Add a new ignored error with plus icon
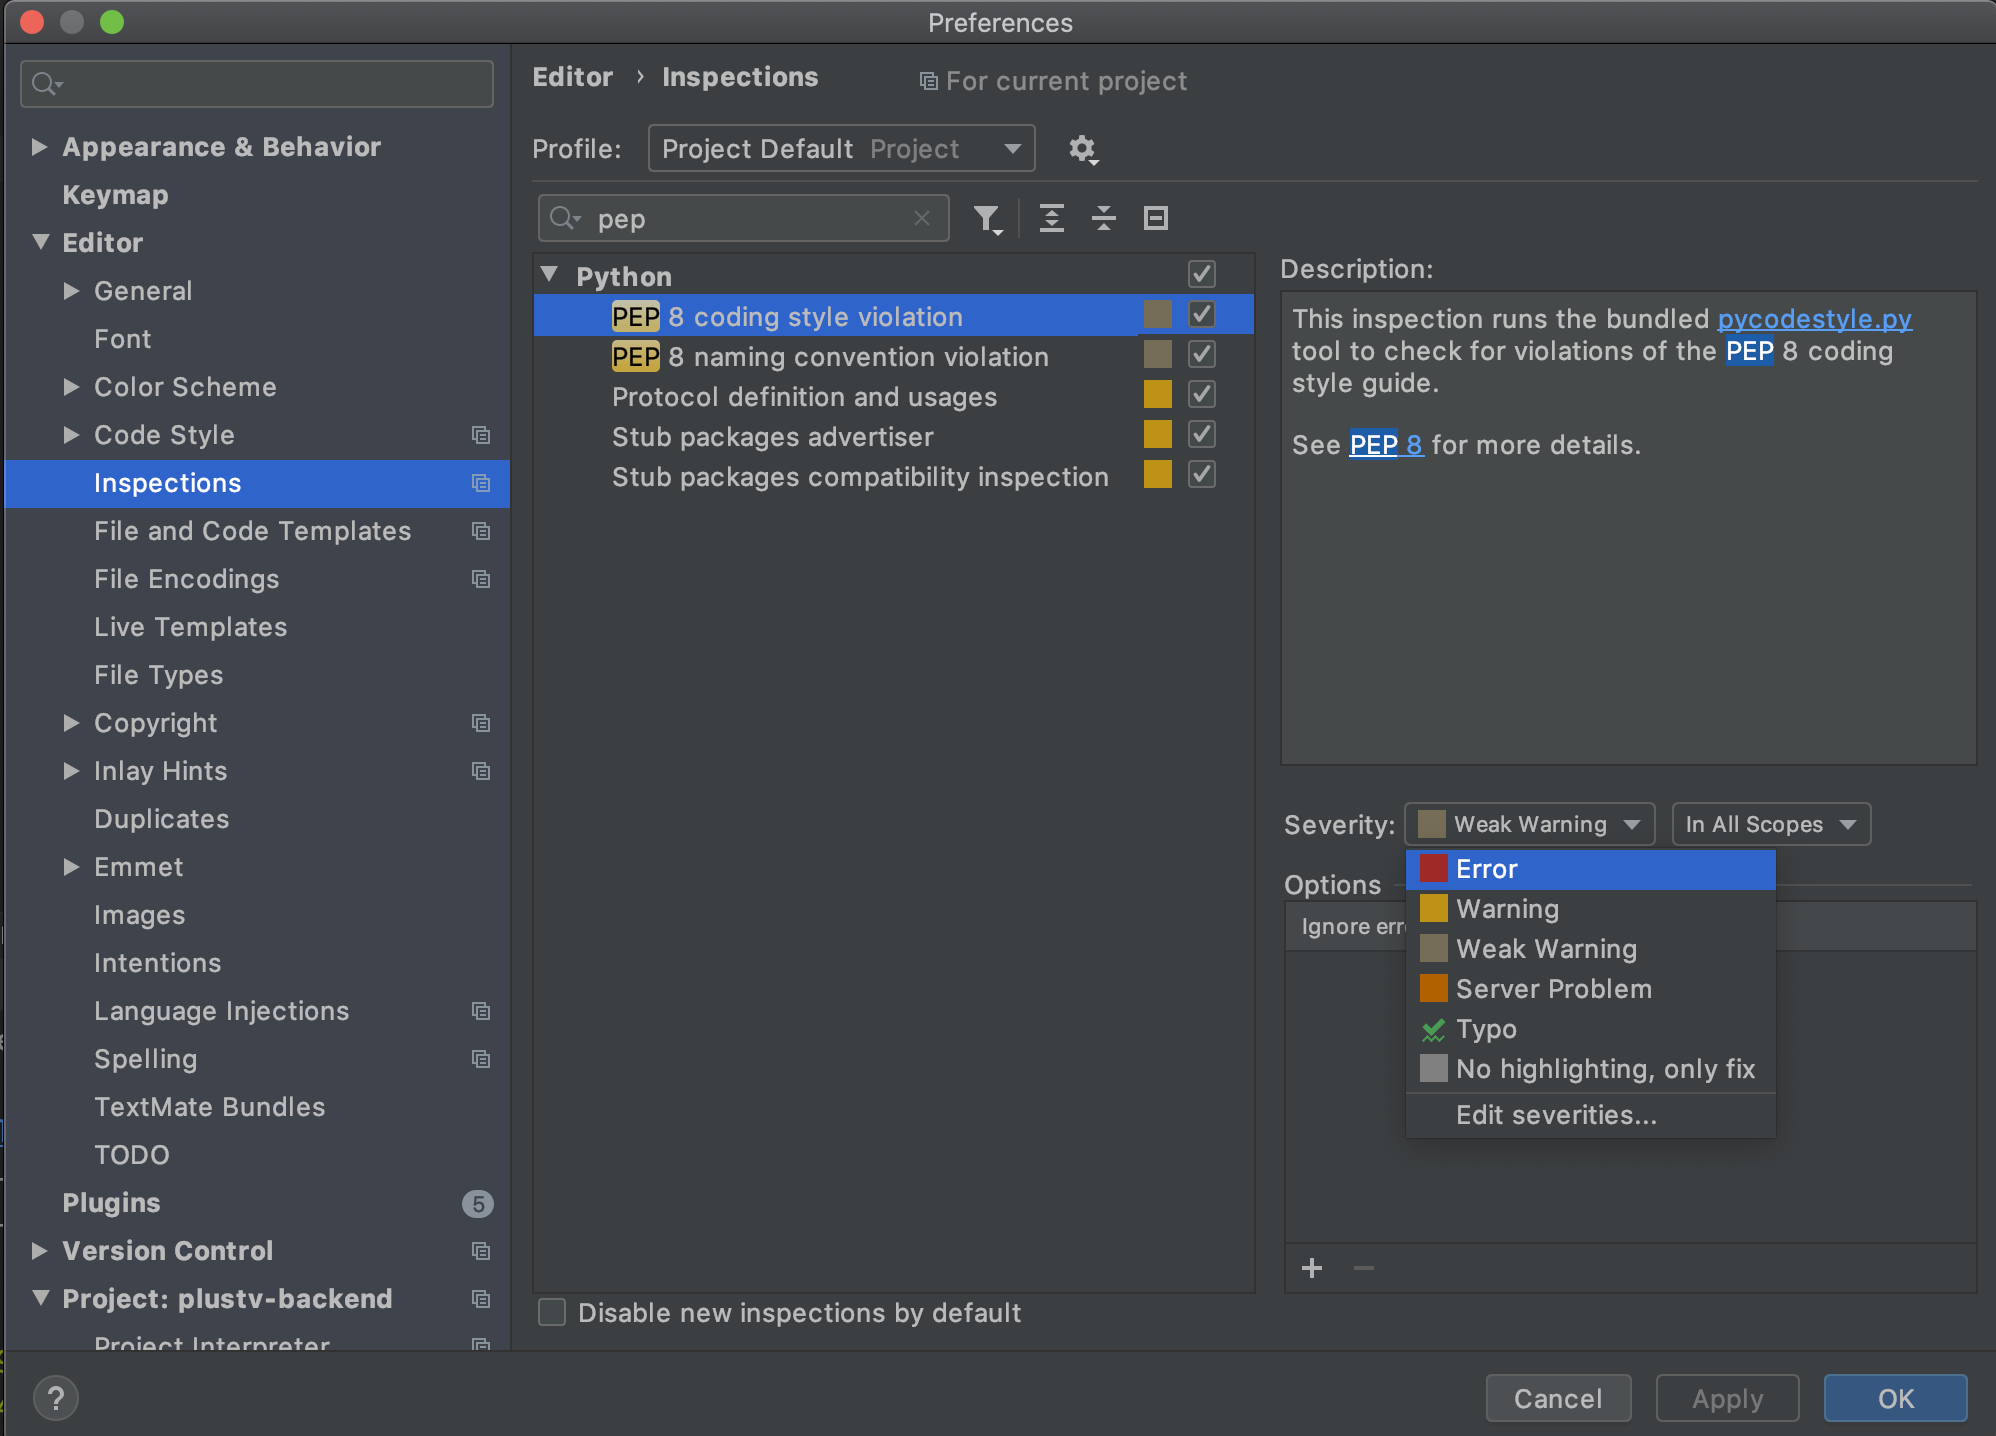 [1312, 1268]
